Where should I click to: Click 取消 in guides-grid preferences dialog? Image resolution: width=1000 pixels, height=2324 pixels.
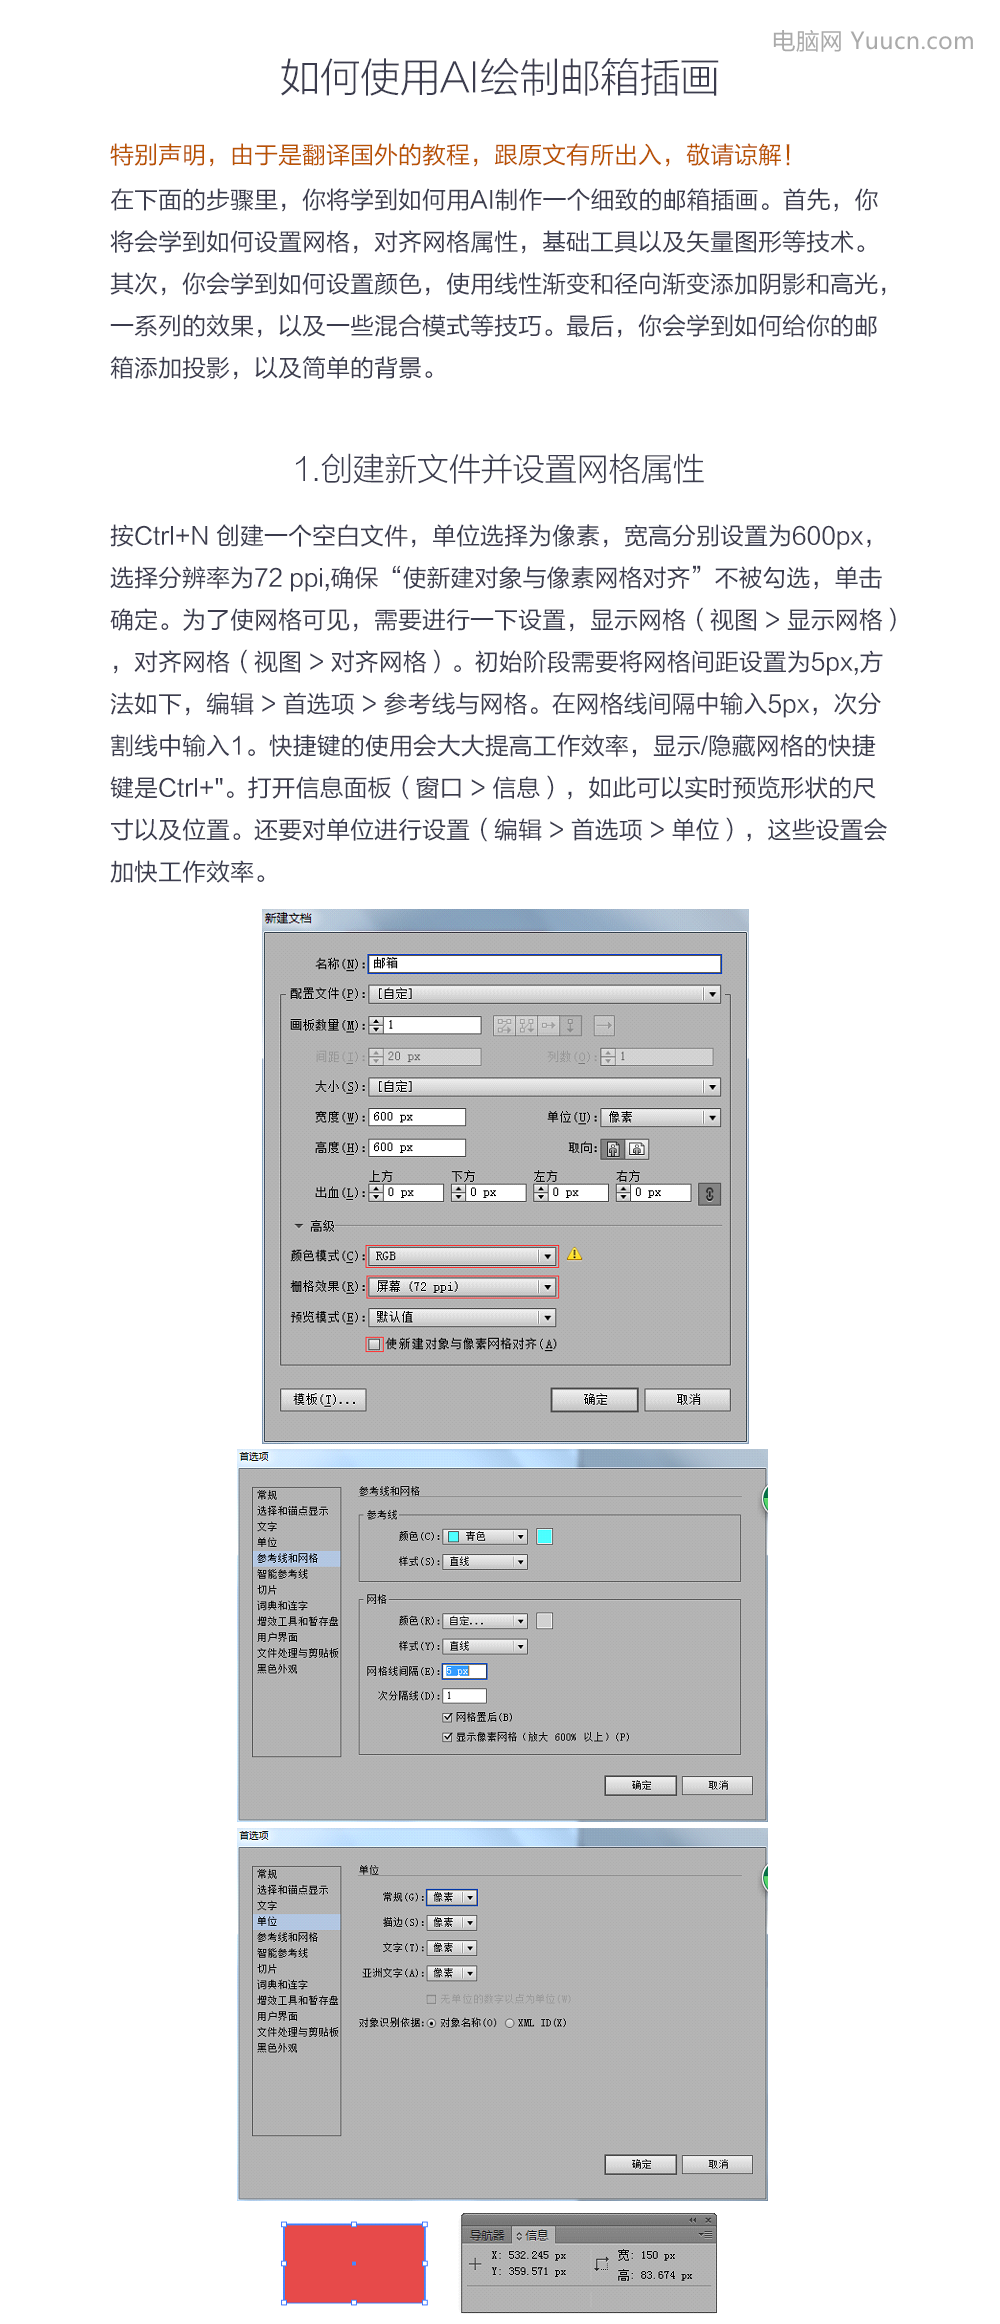point(717,1785)
